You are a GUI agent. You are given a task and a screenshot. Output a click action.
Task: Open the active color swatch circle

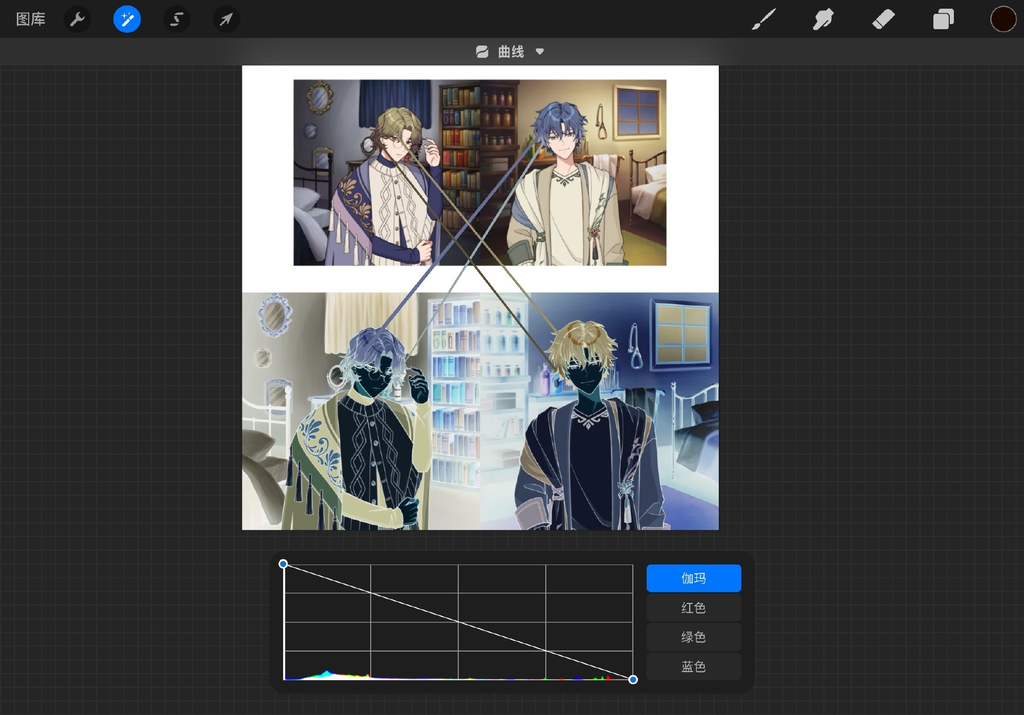click(1003, 19)
